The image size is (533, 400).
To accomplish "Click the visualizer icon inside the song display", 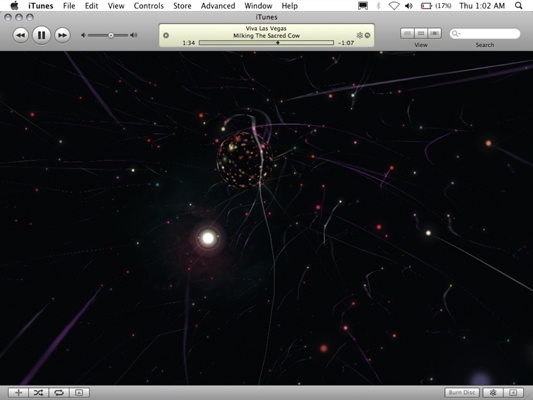I will (360, 35).
